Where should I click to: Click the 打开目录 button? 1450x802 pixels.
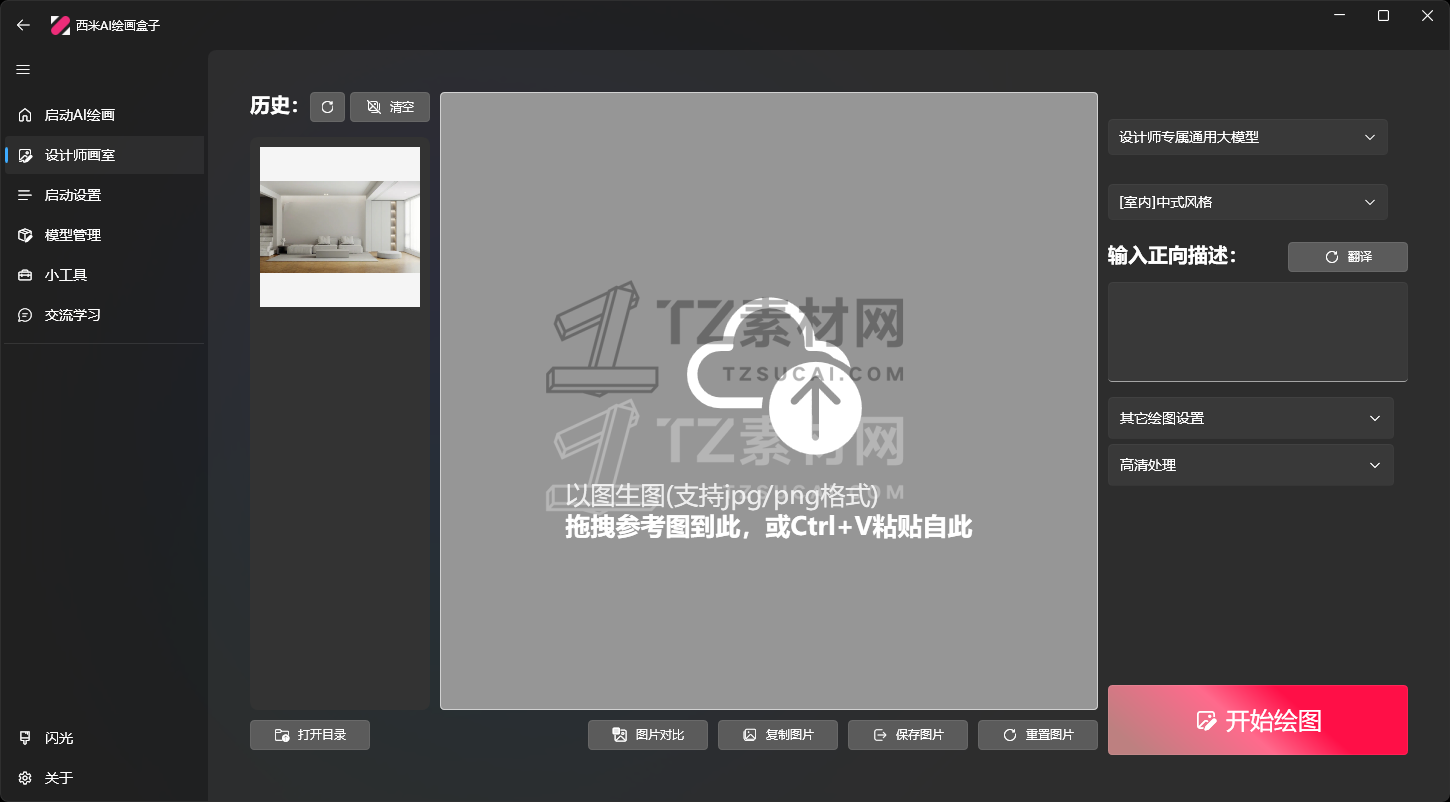pyautogui.click(x=310, y=735)
